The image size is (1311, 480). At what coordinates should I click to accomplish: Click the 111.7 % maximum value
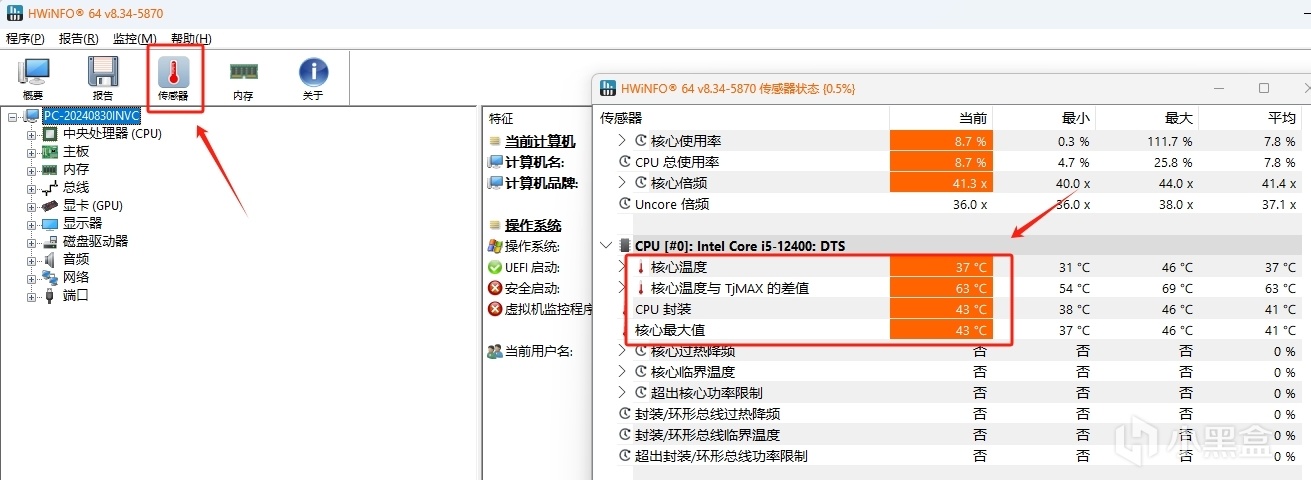(x=1172, y=141)
